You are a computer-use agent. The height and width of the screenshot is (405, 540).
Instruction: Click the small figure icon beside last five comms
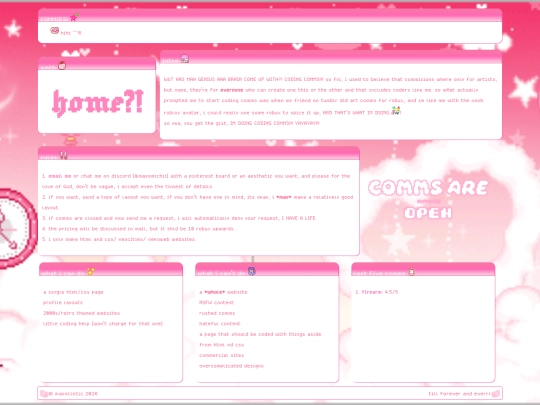point(411,272)
